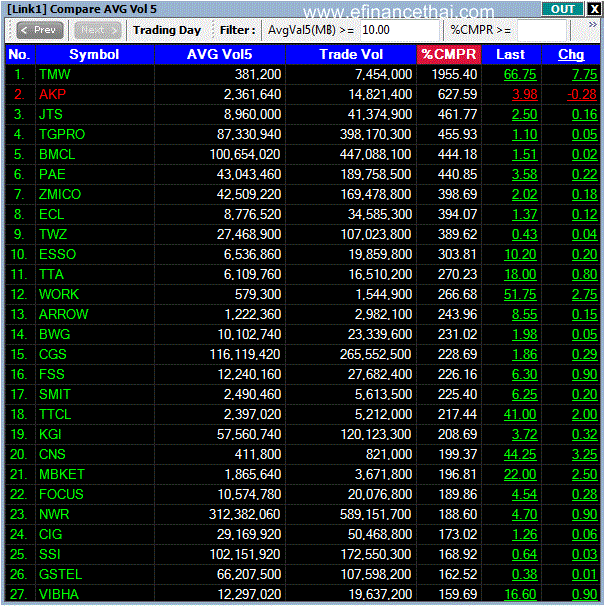Click the Trading Day toolbar label
The image size is (605, 606).
click(x=167, y=30)
